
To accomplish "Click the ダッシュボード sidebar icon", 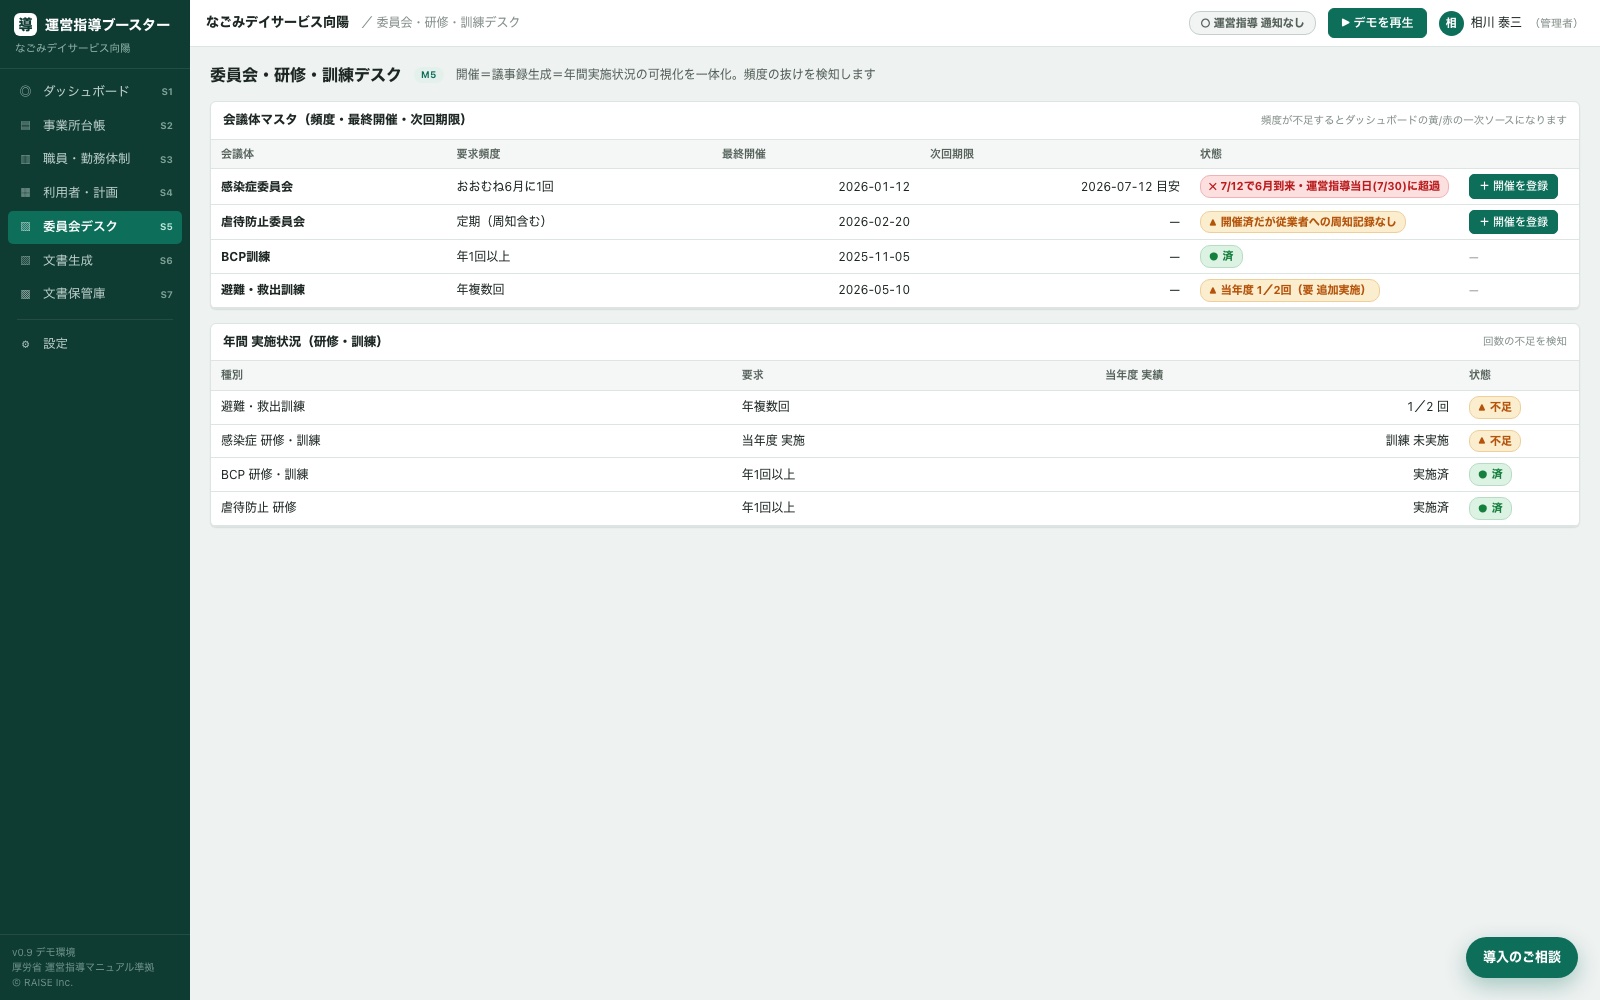I will tap(26, 91).
